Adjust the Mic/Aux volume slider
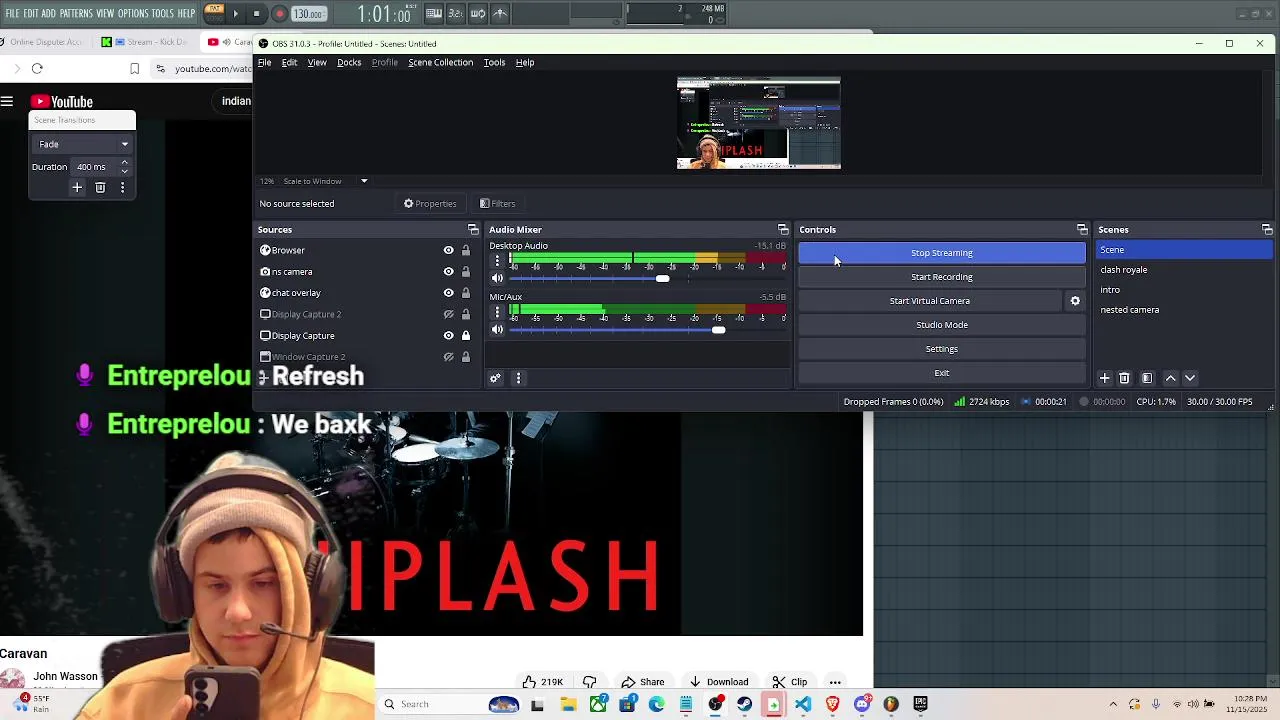This screenshot has height=720, width=1280. tap(647, 330)
